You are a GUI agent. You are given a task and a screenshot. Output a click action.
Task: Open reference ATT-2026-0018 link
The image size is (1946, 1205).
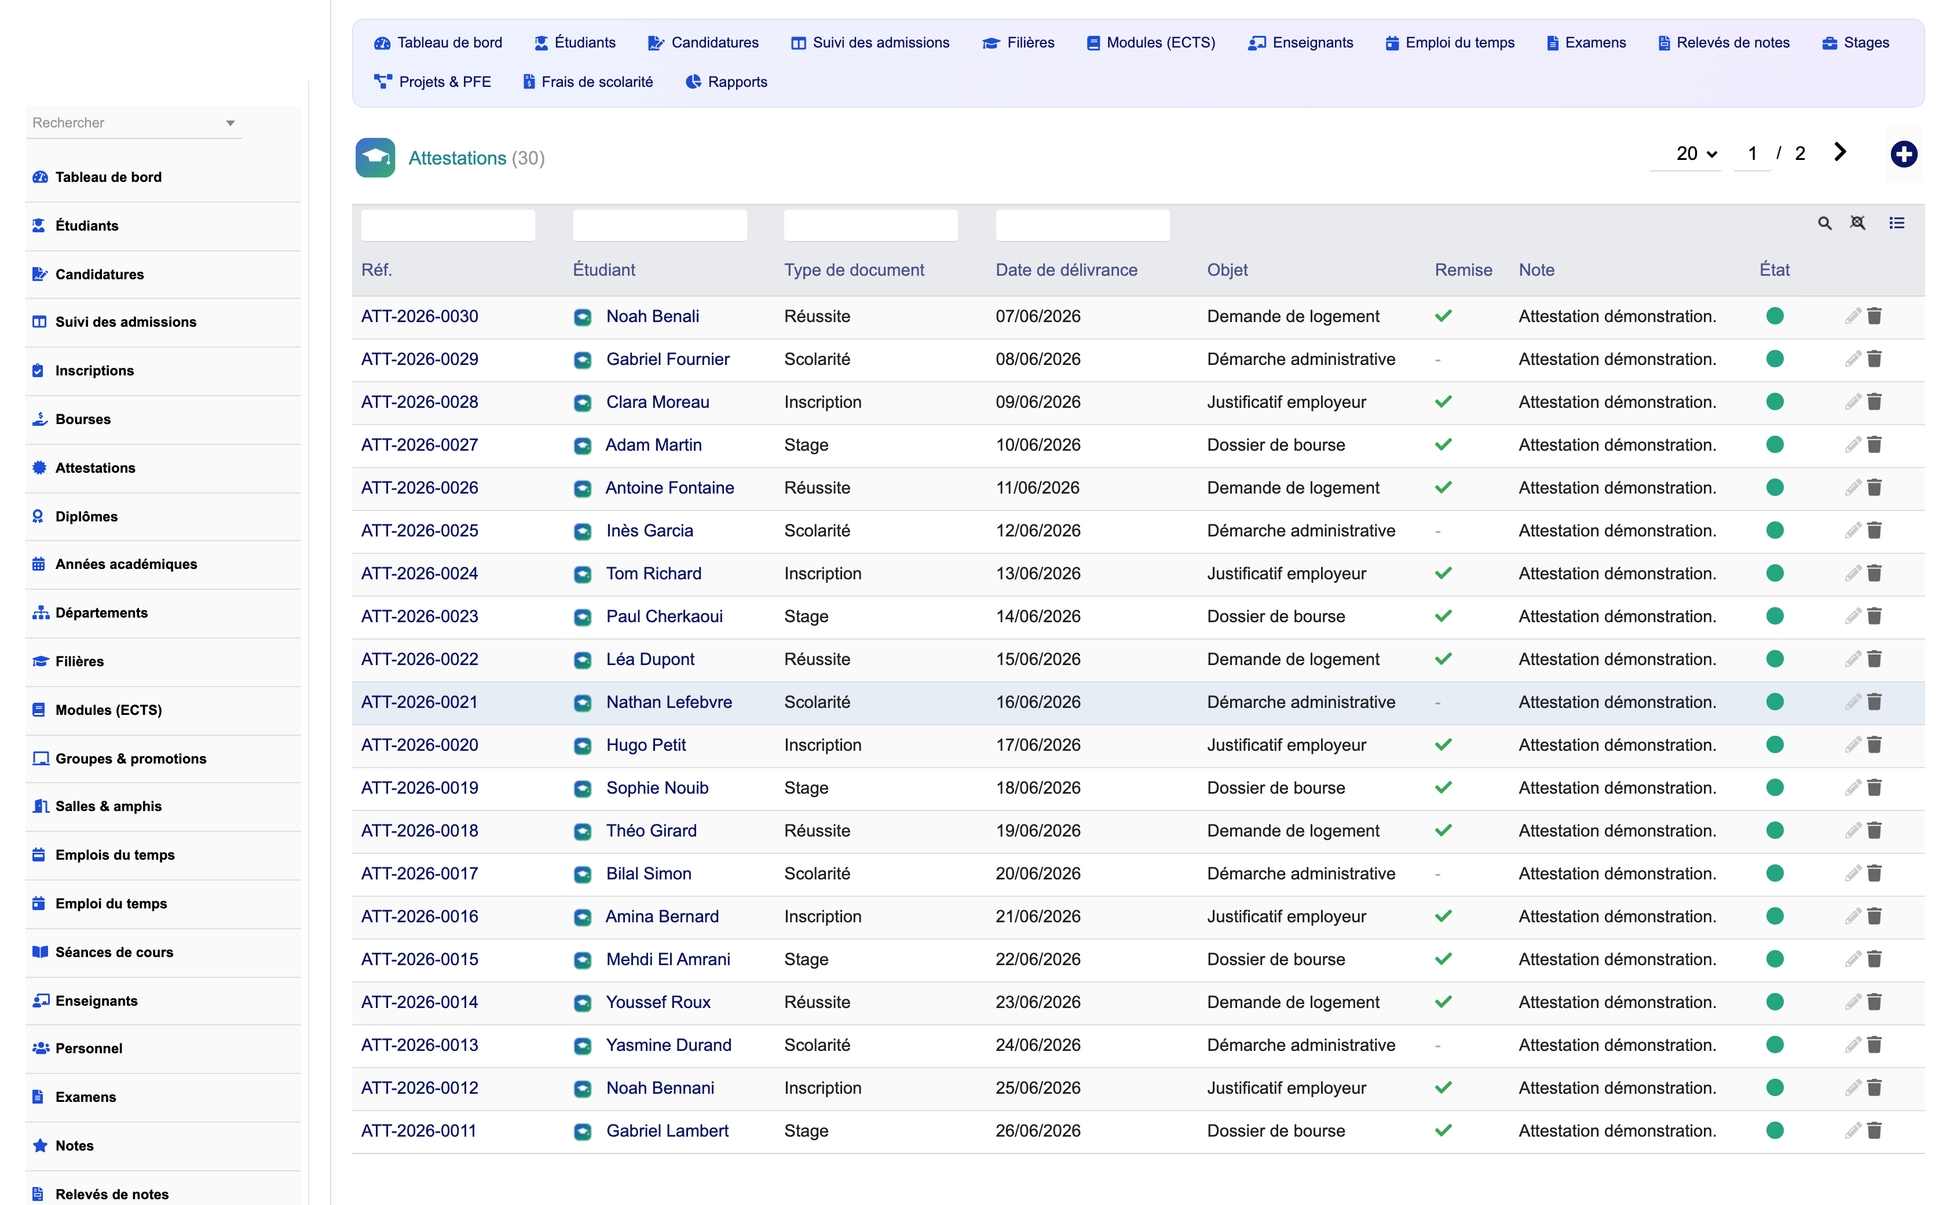click(x=419, y=831)
